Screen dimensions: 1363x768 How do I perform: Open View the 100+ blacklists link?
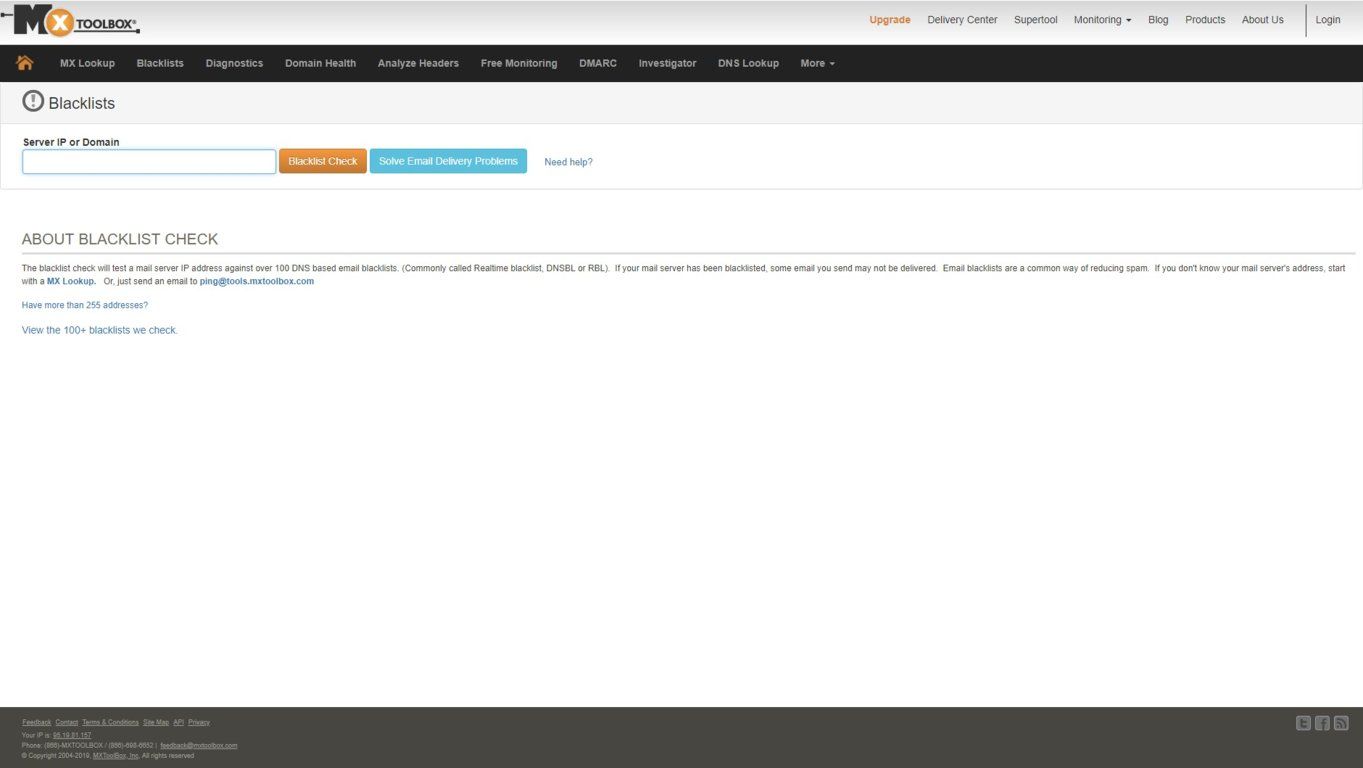pyautogui.click(x=100, y=330)
